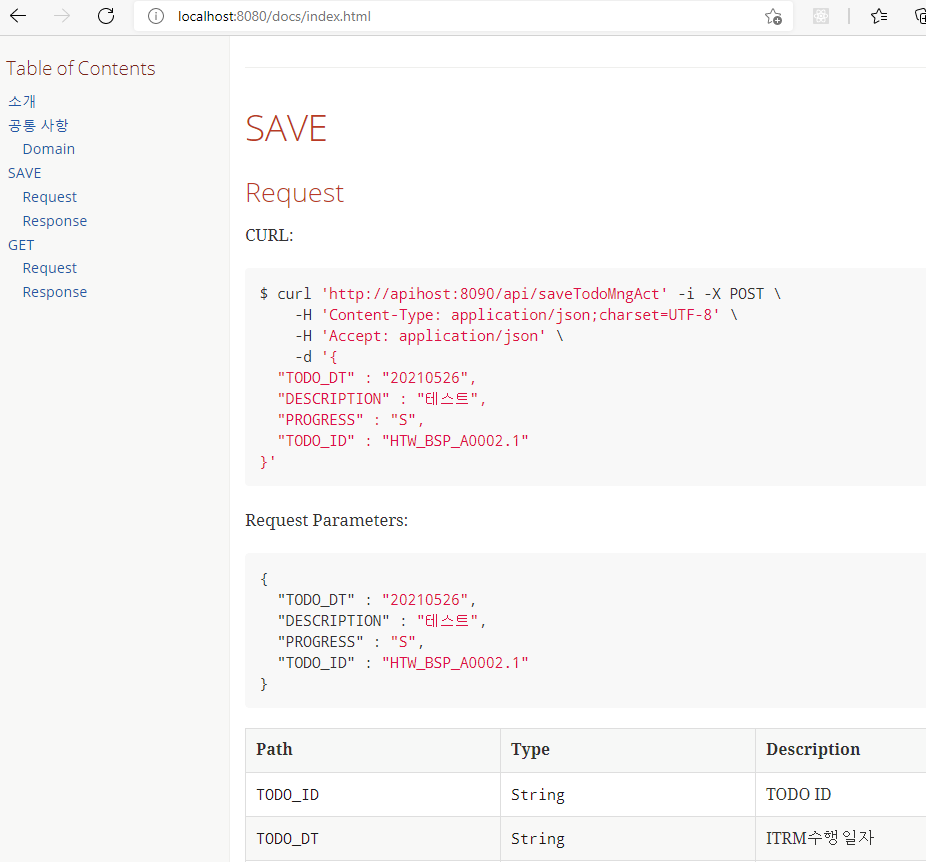View site information icon in address bar
The width and height of the screenshot is (926, 862).
(156, 16)
